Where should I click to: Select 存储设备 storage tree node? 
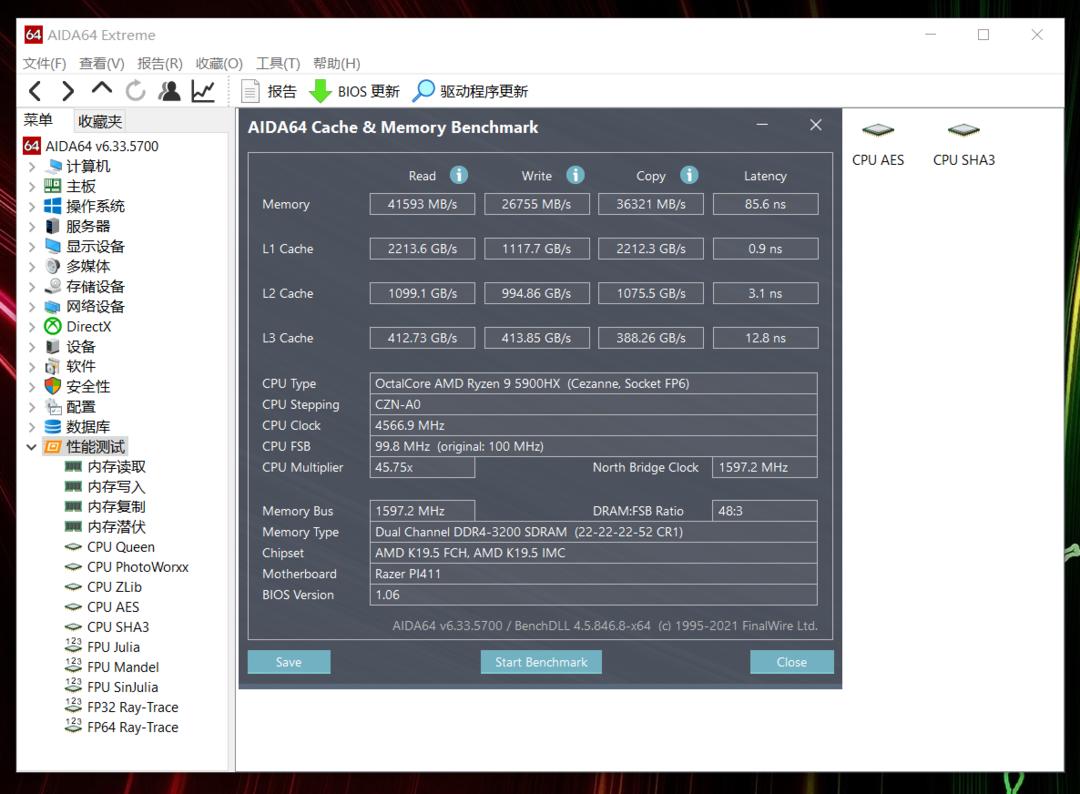(x=95, y=286)
